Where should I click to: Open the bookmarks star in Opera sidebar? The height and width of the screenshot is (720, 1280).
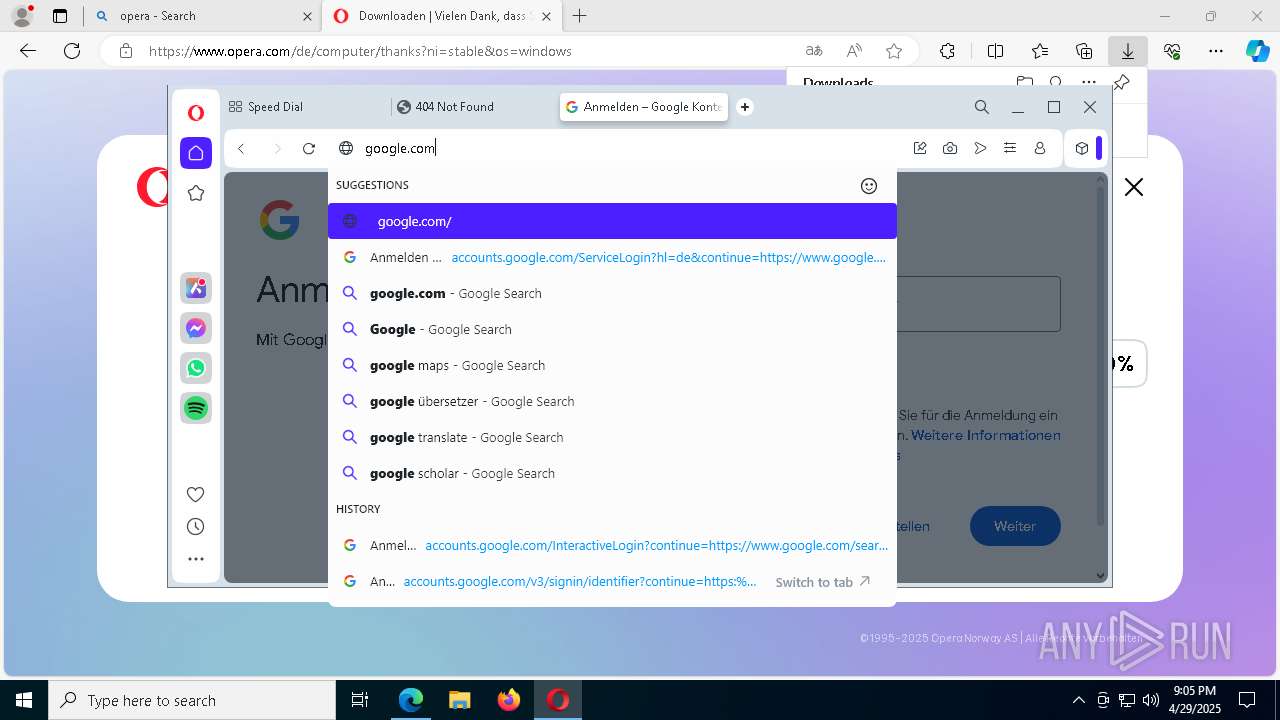196,193
